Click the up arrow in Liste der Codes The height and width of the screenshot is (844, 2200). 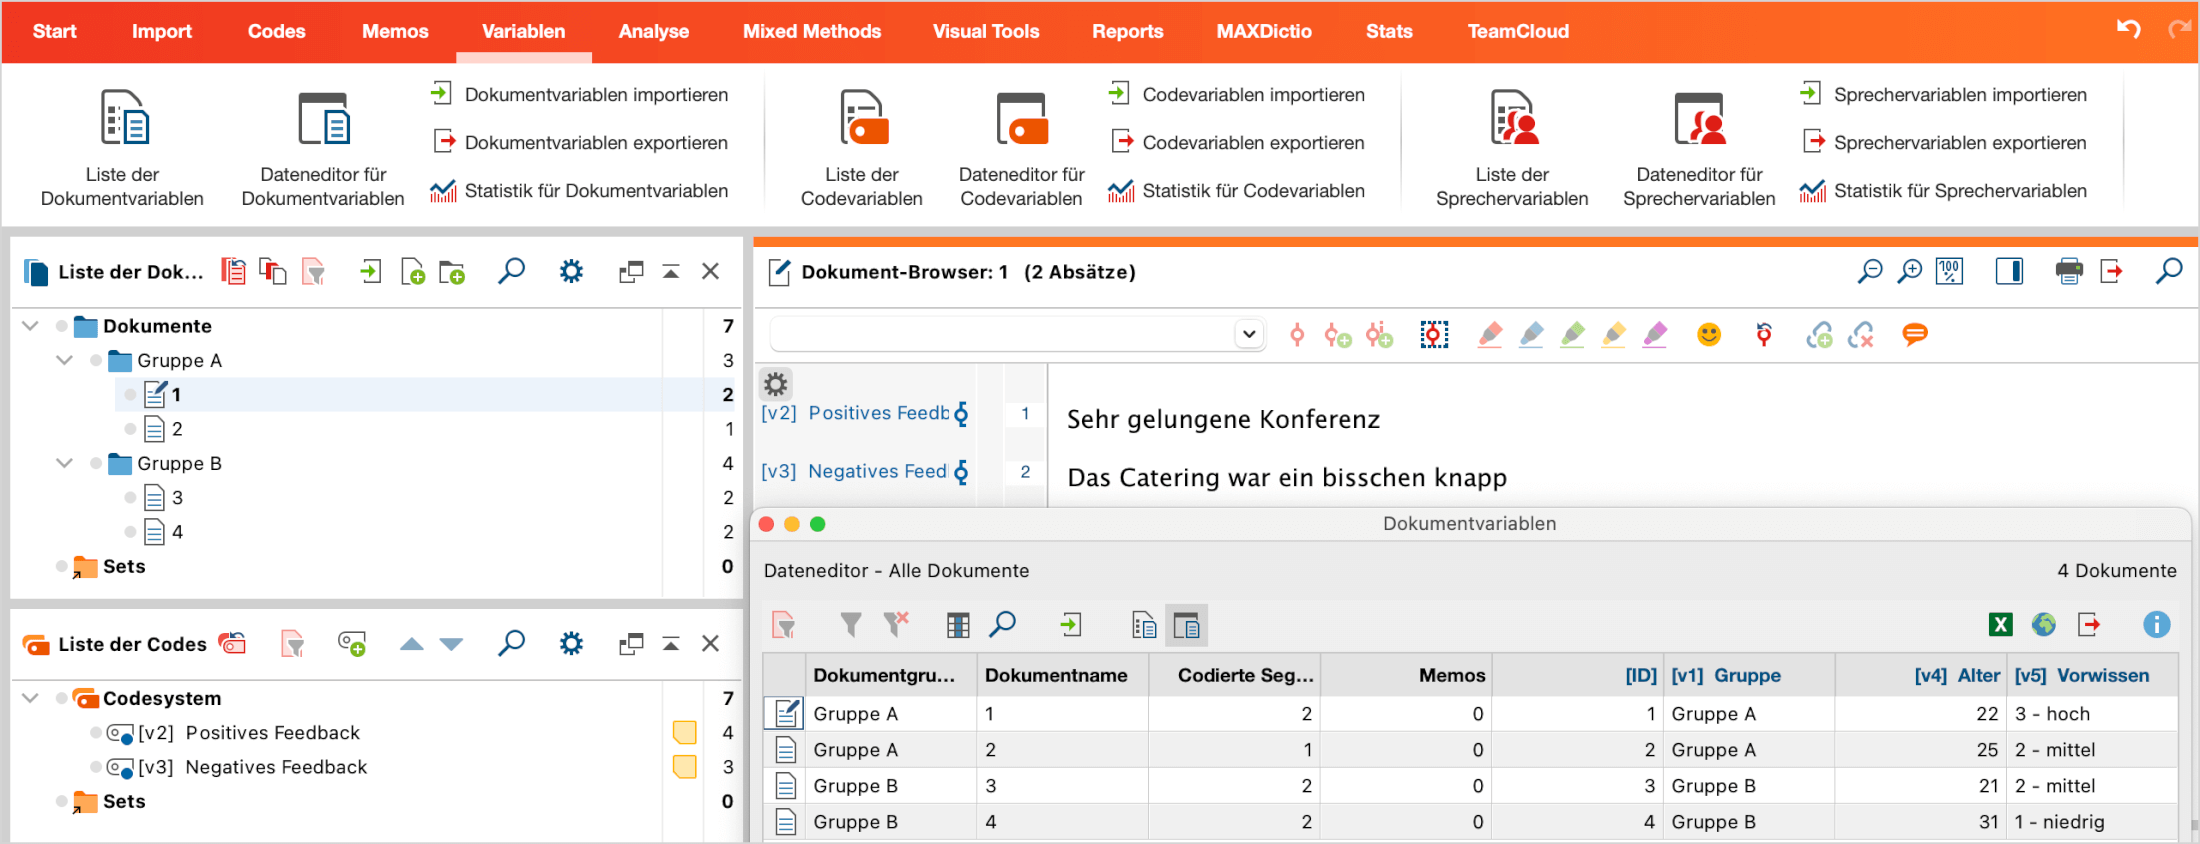(411, 644)
